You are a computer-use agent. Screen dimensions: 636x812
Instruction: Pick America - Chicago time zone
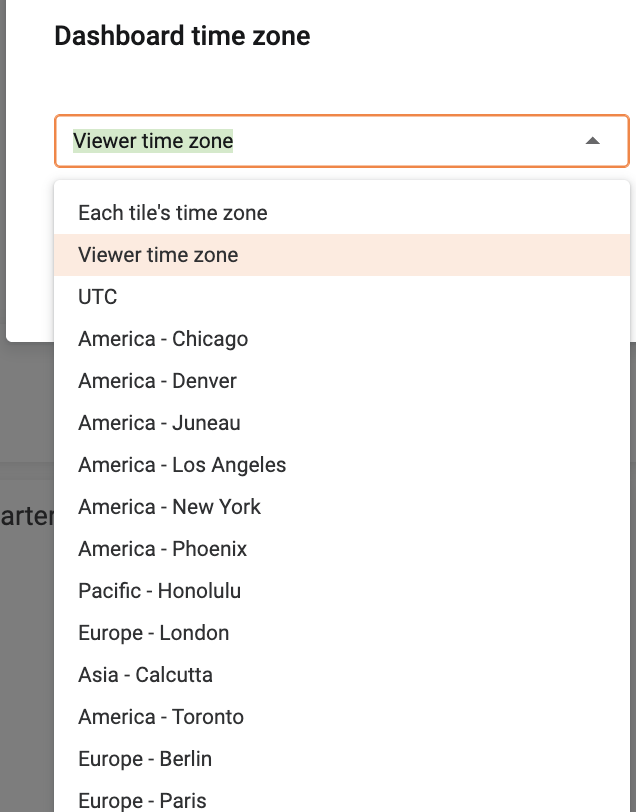click(x=163, y=339)
